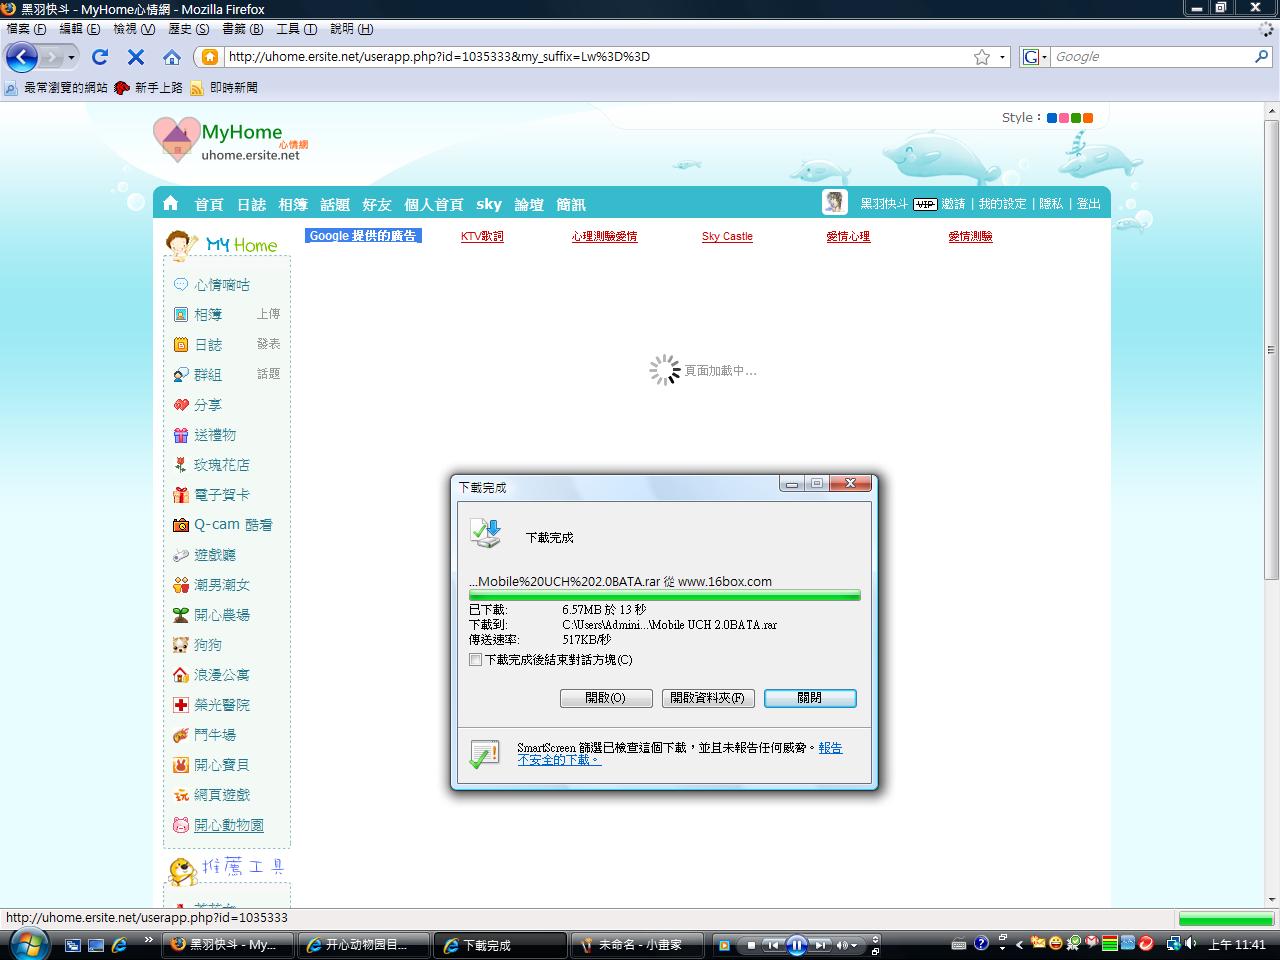Click 發表 next to 日誌
The height and width of the screenshot is (960, 1280).
click(x=268, y=344)
